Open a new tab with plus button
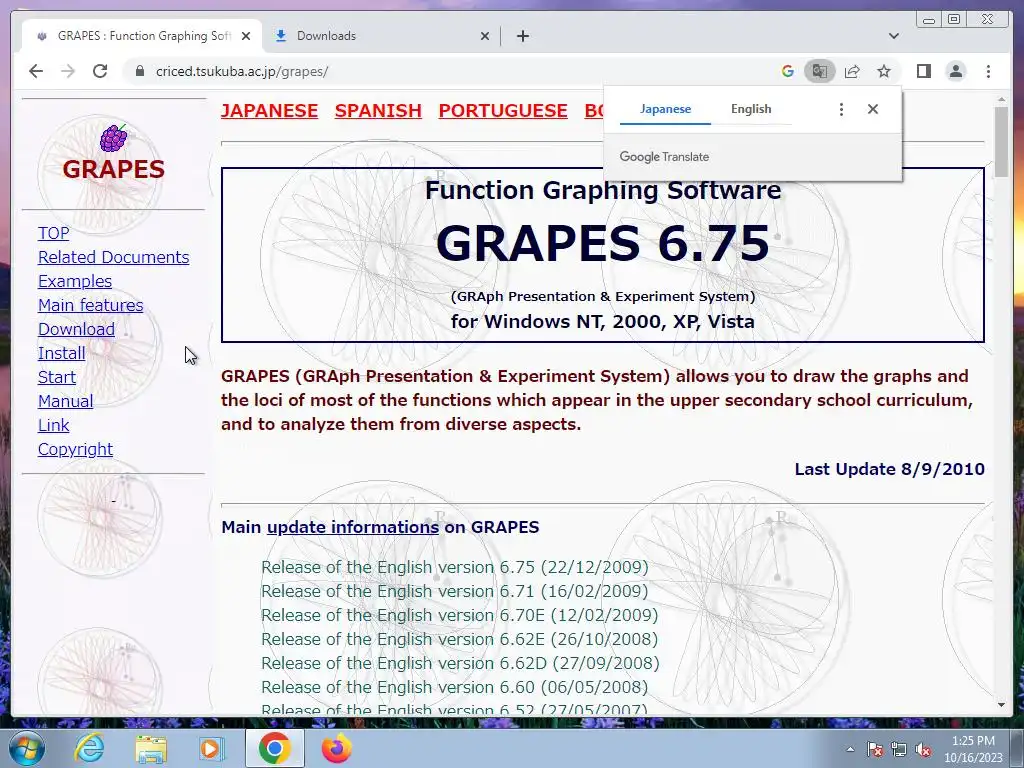Viewport: 1024px width, 768px height. (522, 36)
